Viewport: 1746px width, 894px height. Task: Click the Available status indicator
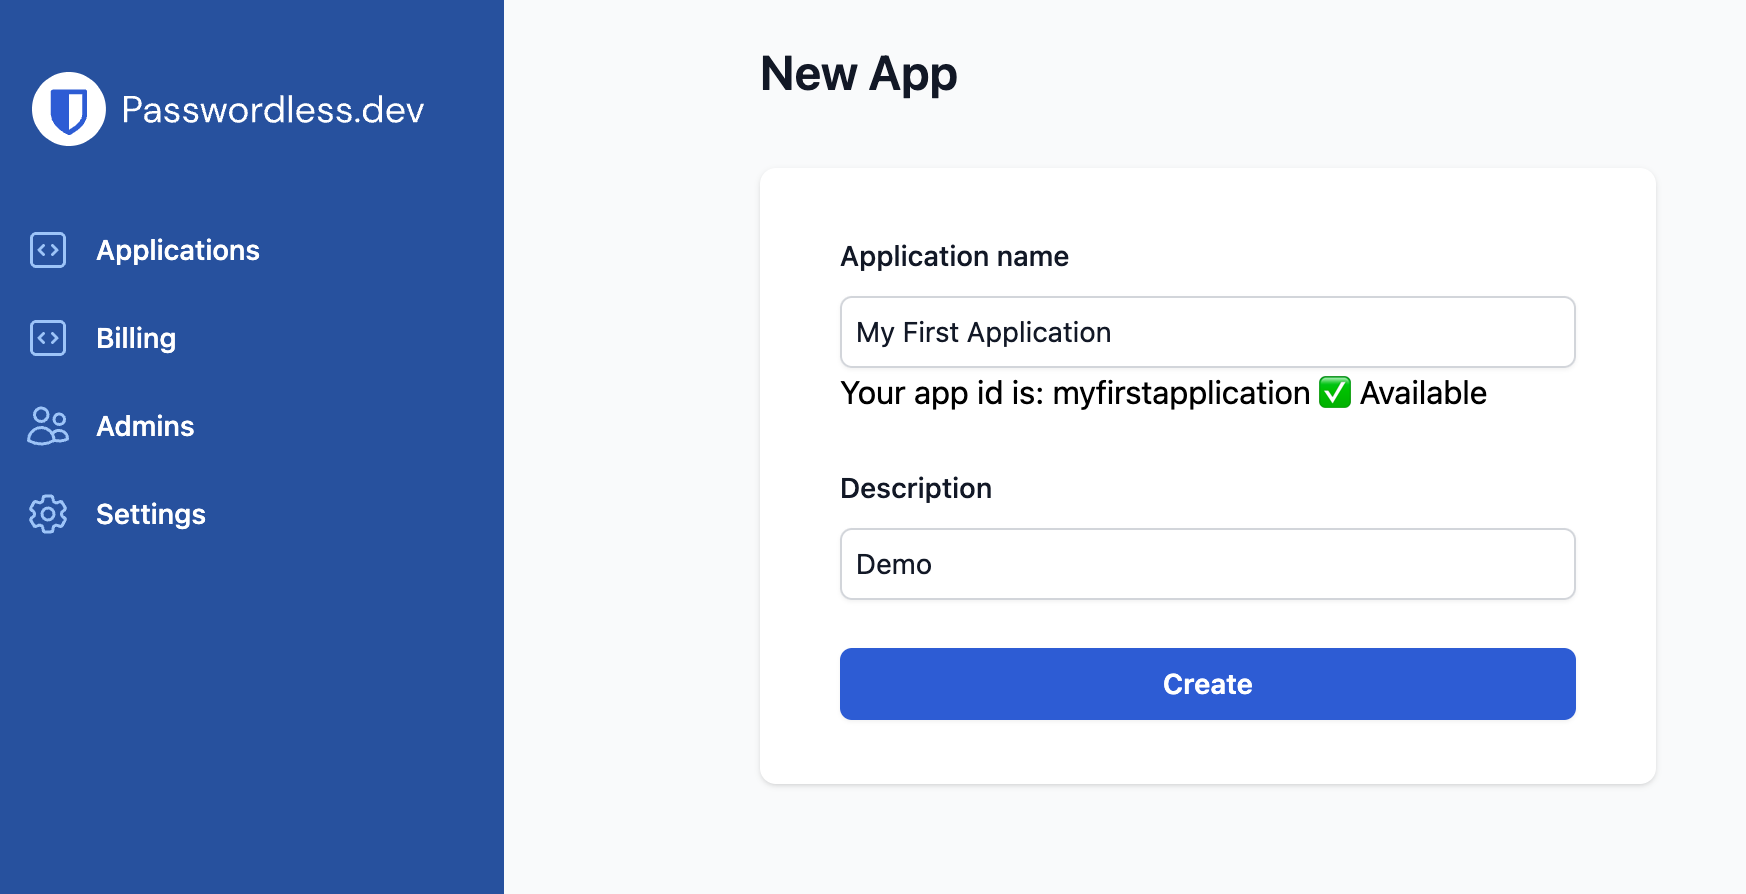coord(1425,393)
